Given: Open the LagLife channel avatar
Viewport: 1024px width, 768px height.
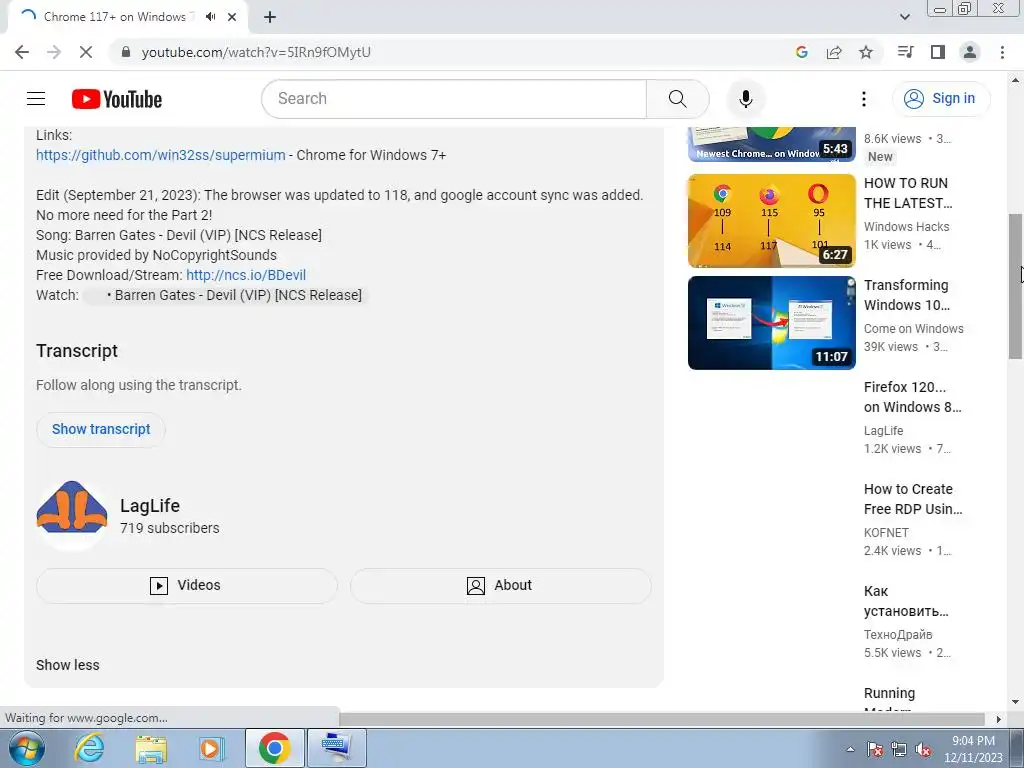Looking at the screenshot, I should [x=72, y=515].
